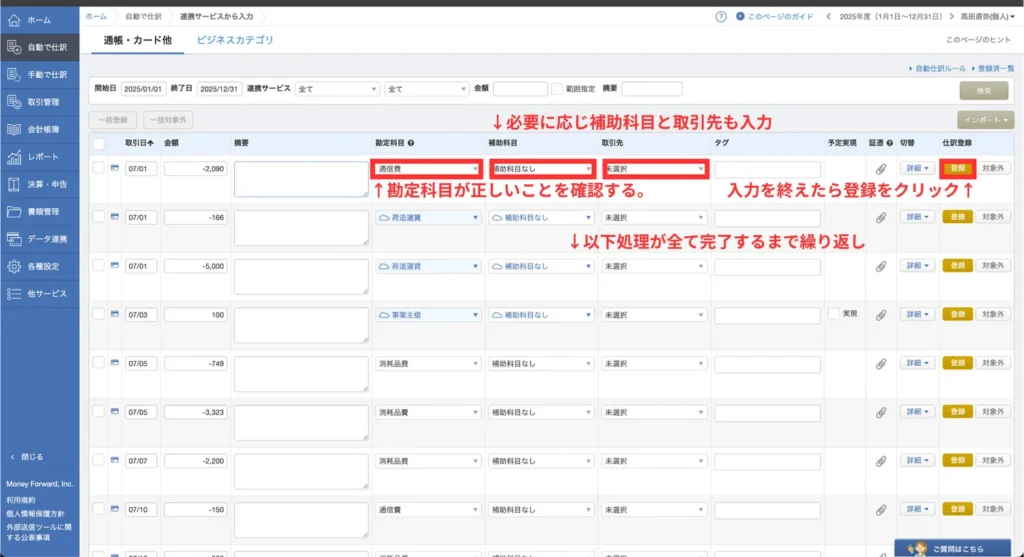Screen dimensions: 1024x557
Task: Click 対象外 button for the -166 row
Action: [x=993, y=217]
